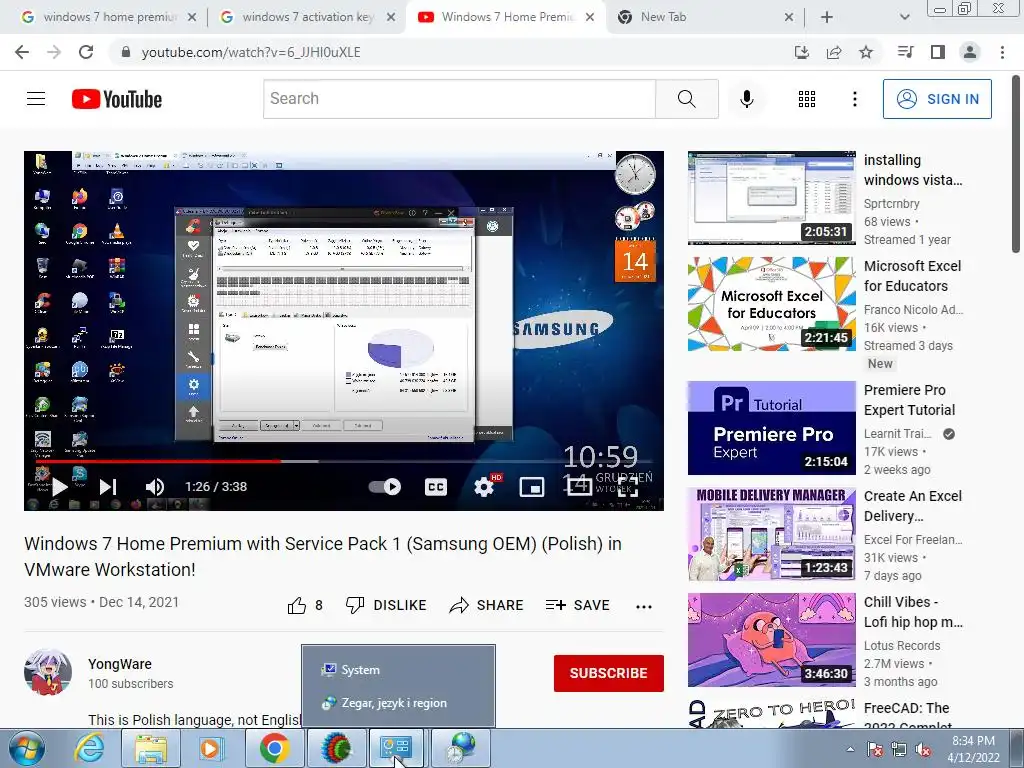Screen dimensions: 1024x768
Task: Open the tab search dropdown arrow
Action: [x=904, y=18]
